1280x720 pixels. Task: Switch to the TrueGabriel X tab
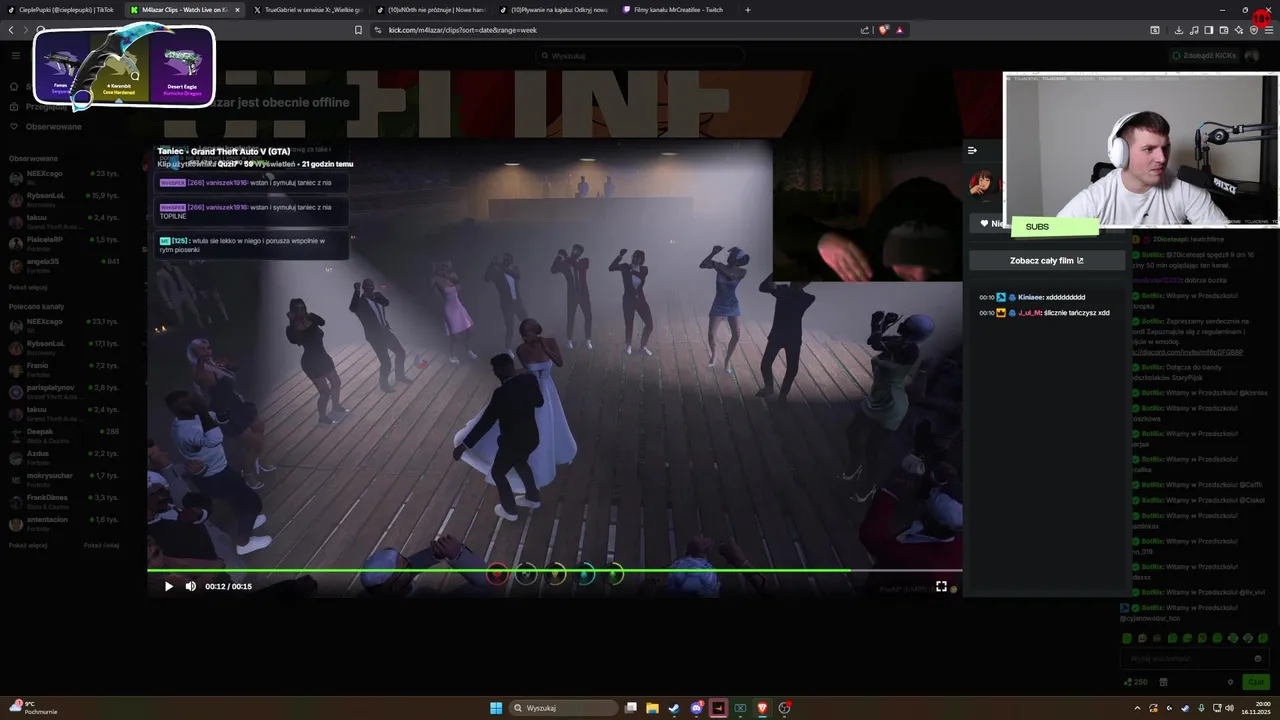307,10
